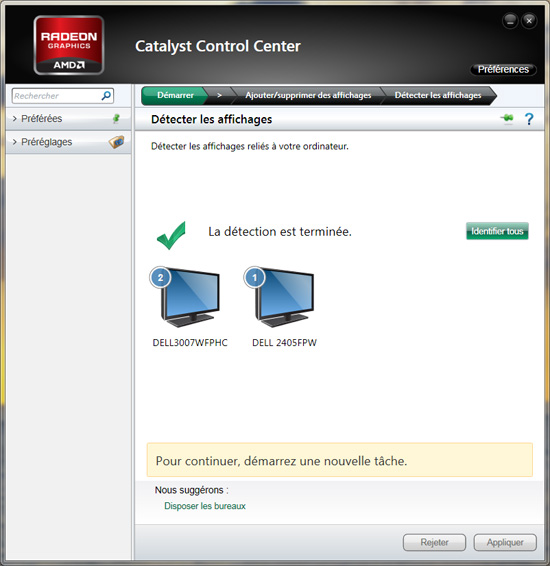
Task: Click the "Détecter les affichages" page heading
Action: pyautogui.click(x=211, y=119)
